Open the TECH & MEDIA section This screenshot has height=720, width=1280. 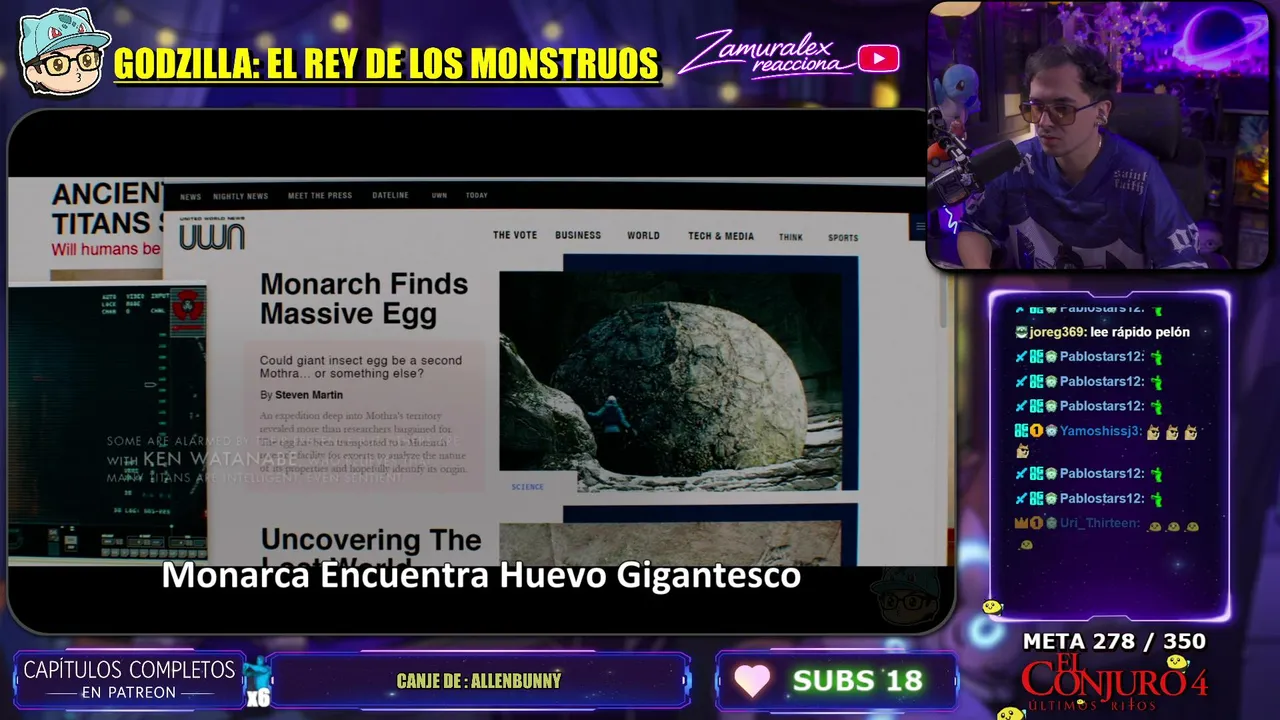point(721,236)
